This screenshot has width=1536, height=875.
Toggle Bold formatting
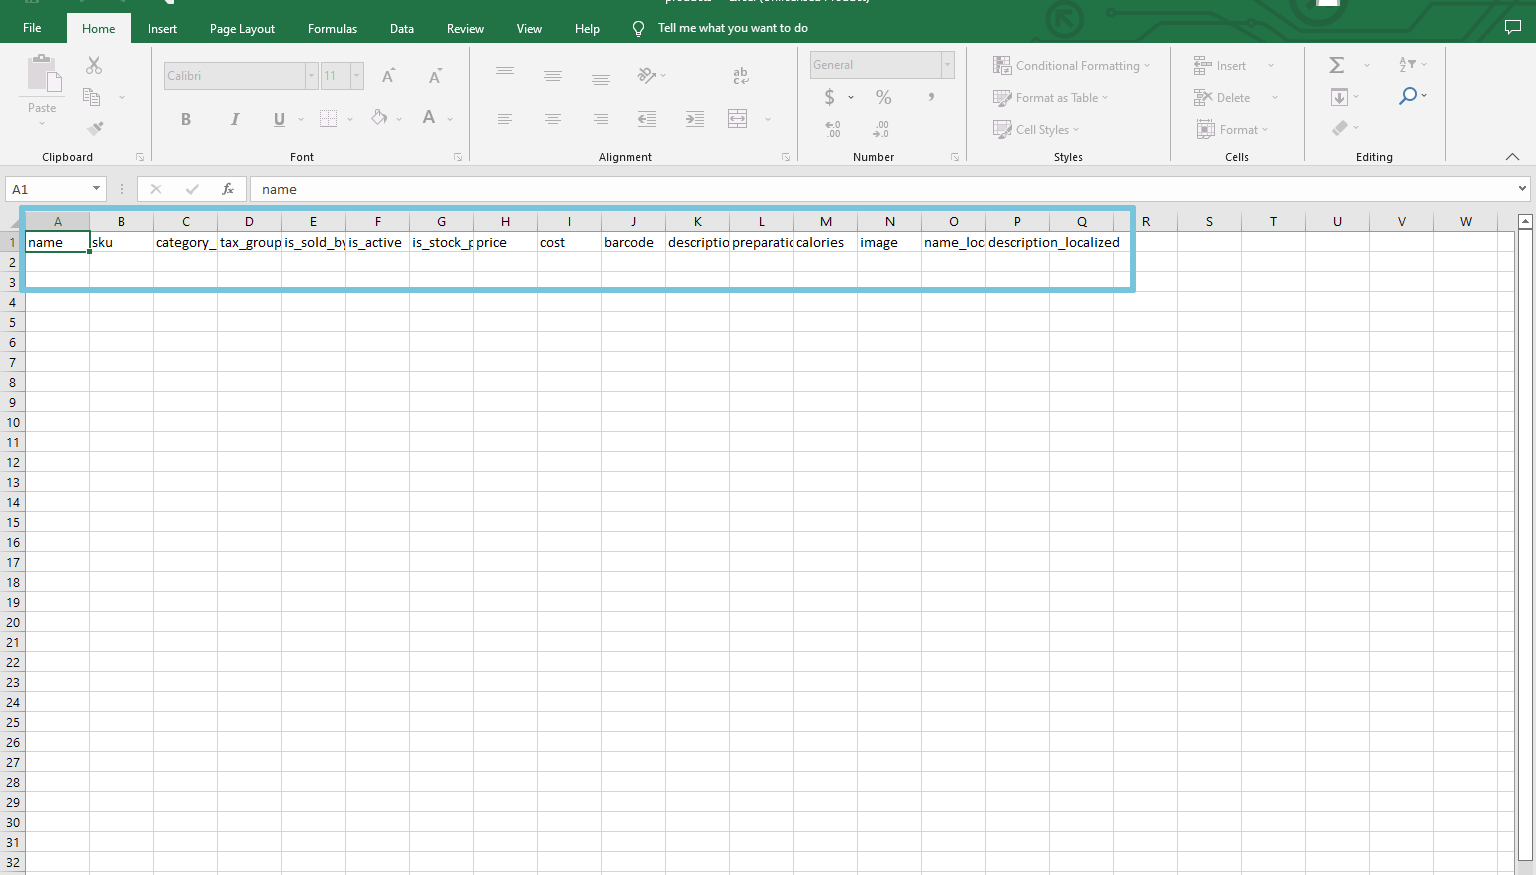[x=186, y=119]
